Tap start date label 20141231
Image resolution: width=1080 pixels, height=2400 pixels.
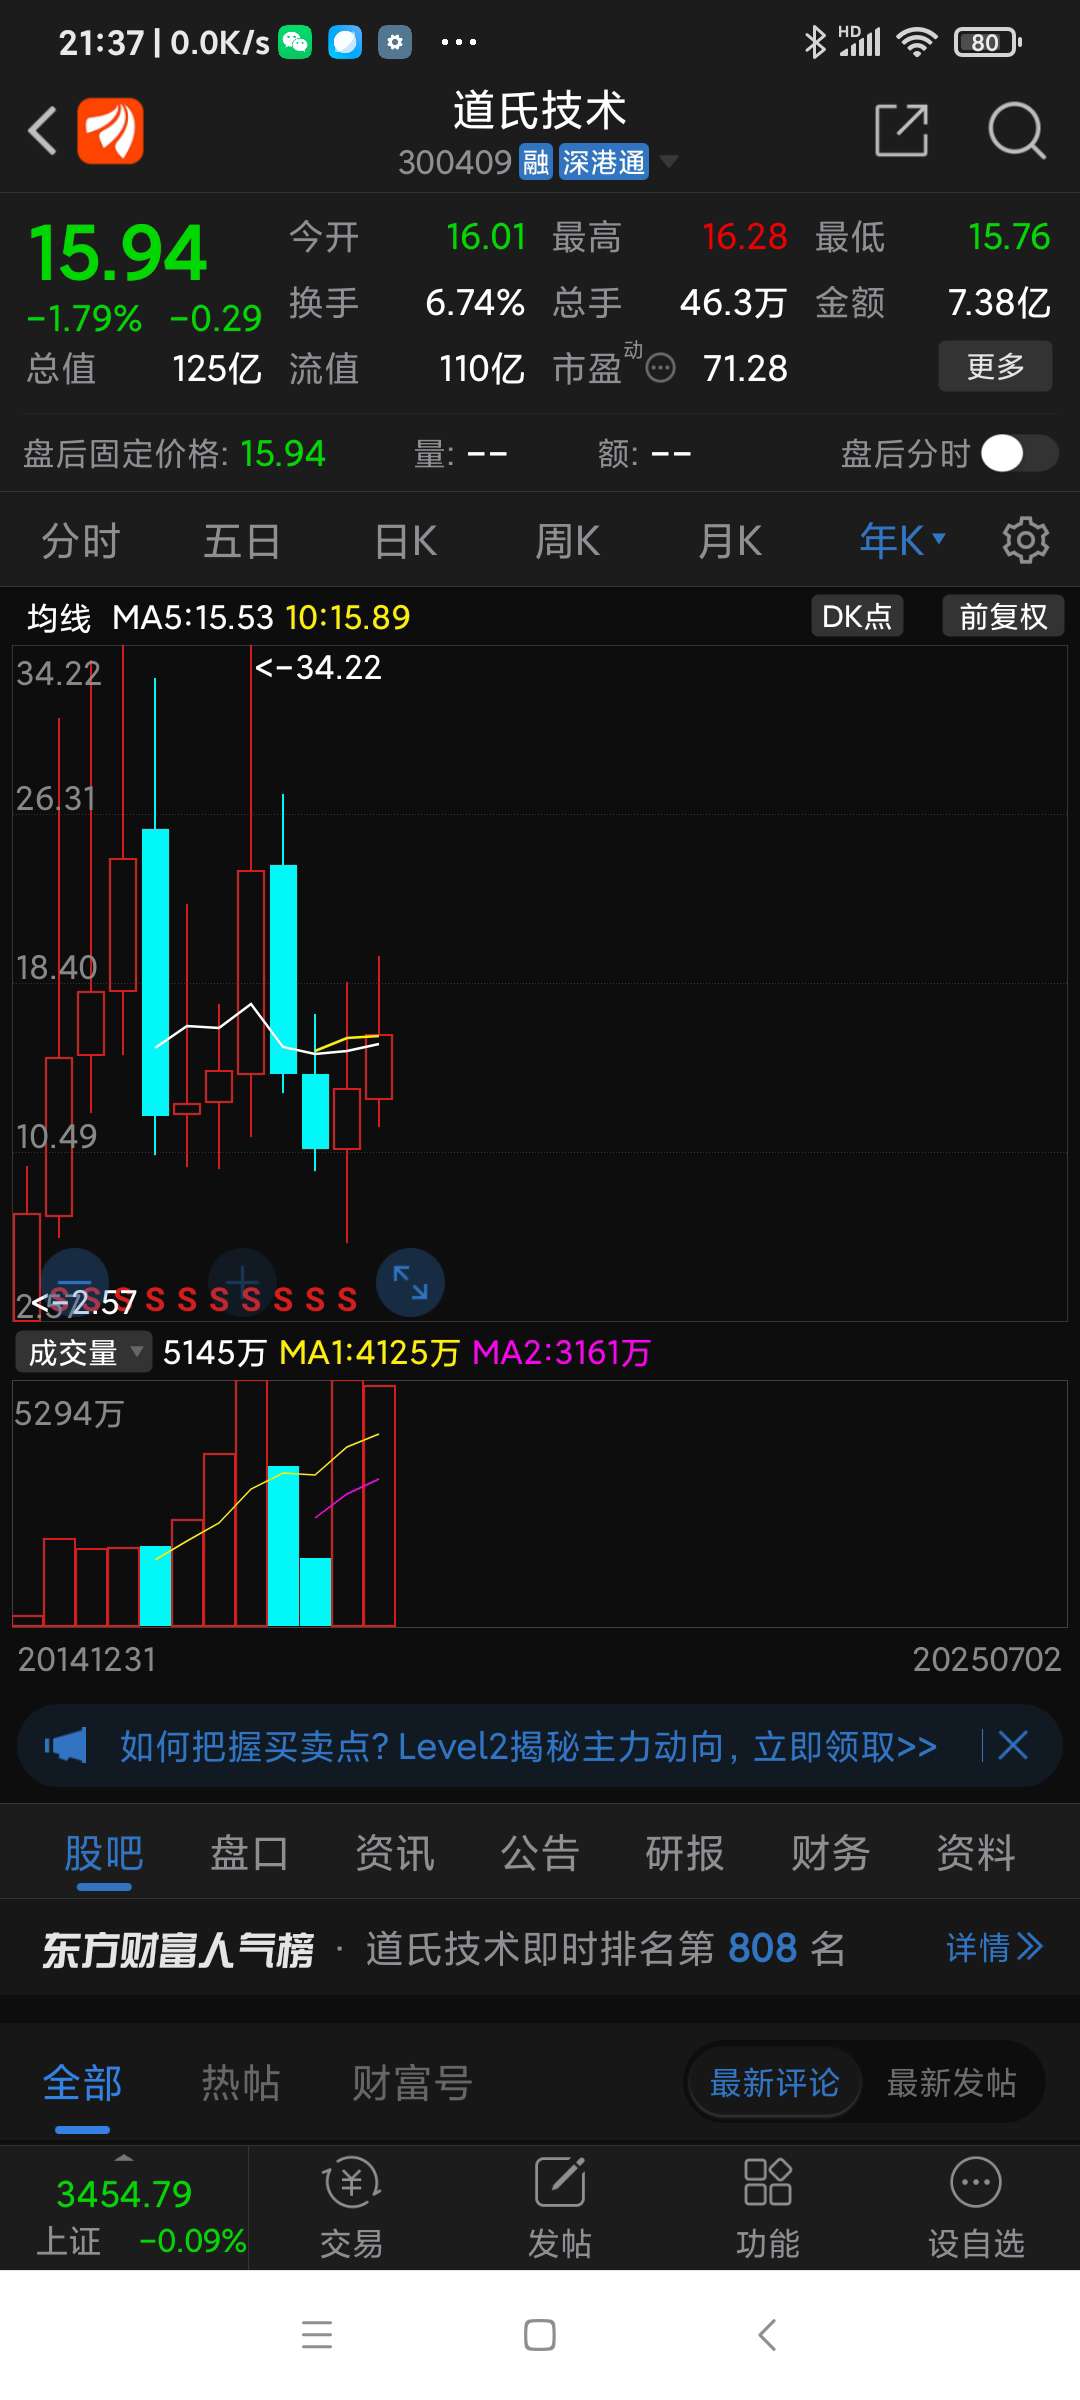[x=87, y=1659]
